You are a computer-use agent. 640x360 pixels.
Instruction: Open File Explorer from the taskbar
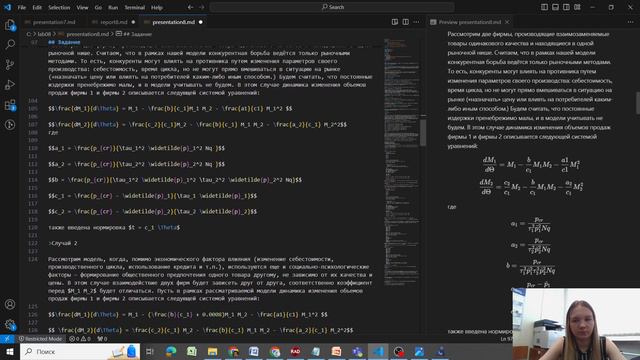tap(212, 351)
